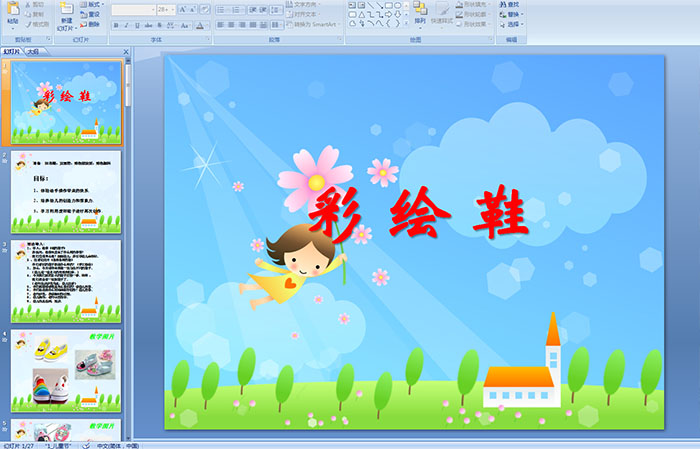The image size is (700, 449).
Task: Click the spell check status bar icon
Action: [87, 445]
